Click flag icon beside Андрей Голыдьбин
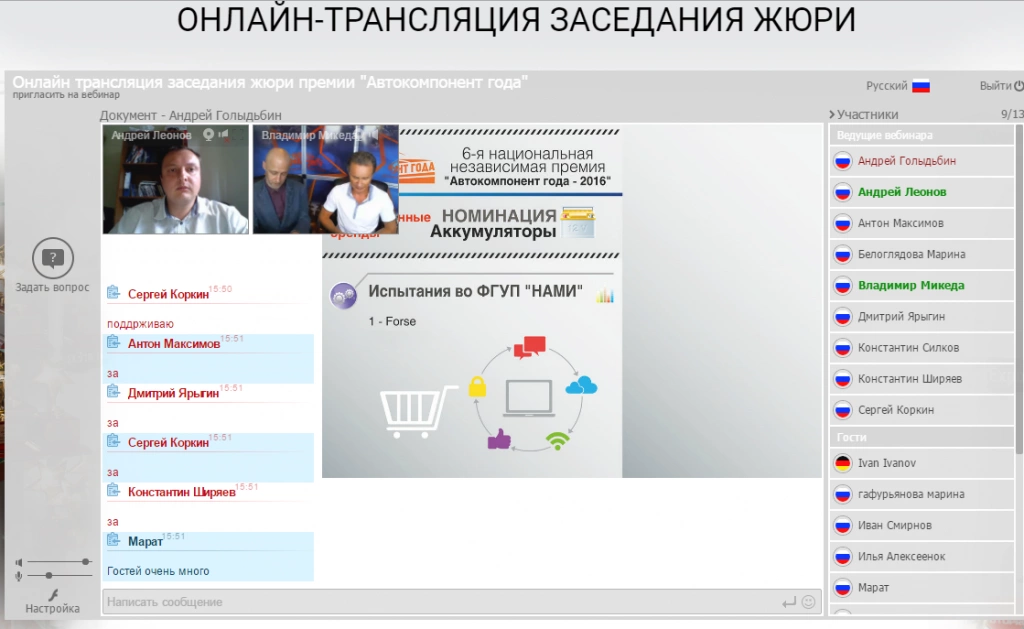Image resolution: width=1024 pixels, height=629 pixels. 843,161
